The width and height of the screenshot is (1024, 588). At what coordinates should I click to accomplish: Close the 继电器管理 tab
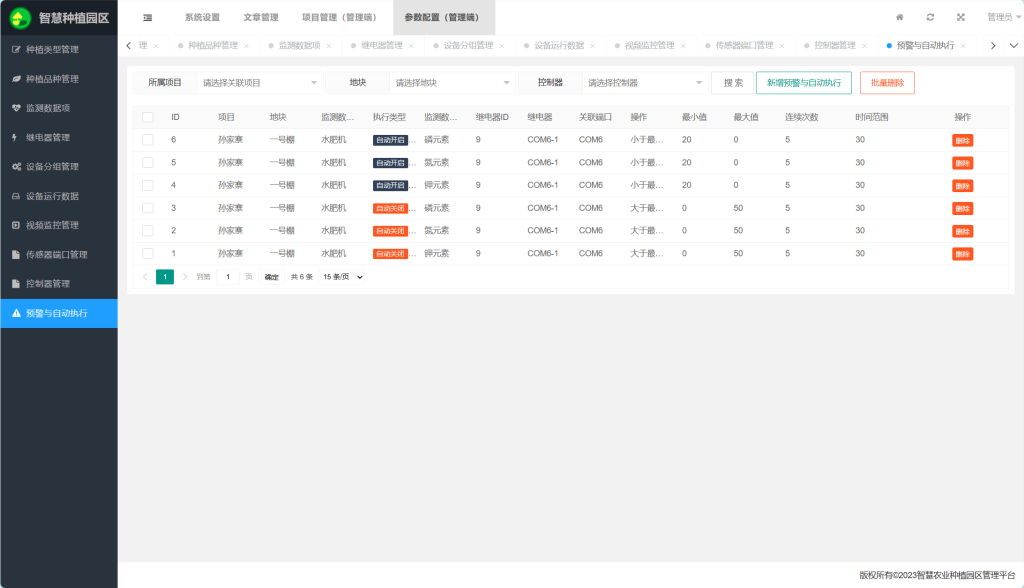pos(411,46)
